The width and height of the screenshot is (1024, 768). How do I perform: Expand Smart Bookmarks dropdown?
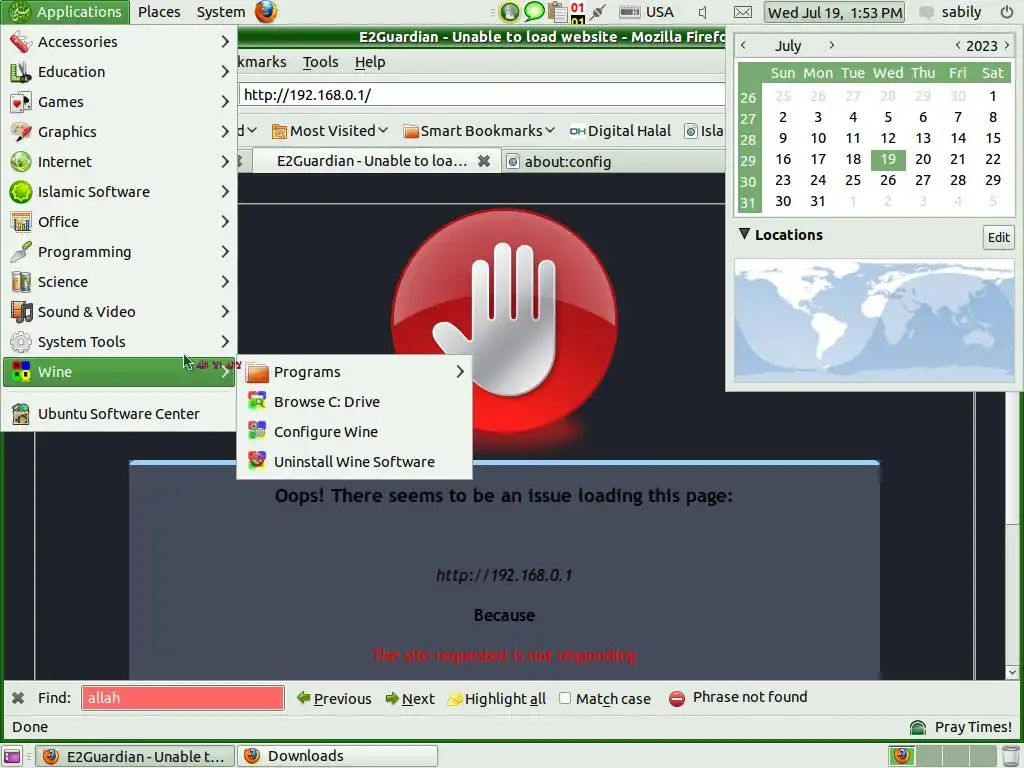479,131
